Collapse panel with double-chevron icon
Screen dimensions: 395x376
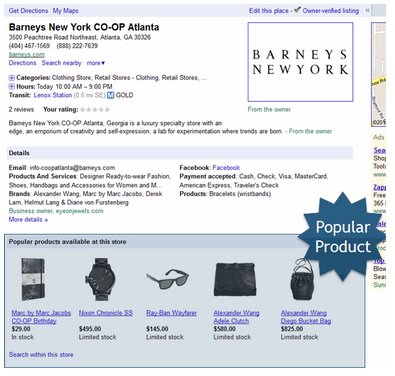pyautogui.click(x=367, y=10)
